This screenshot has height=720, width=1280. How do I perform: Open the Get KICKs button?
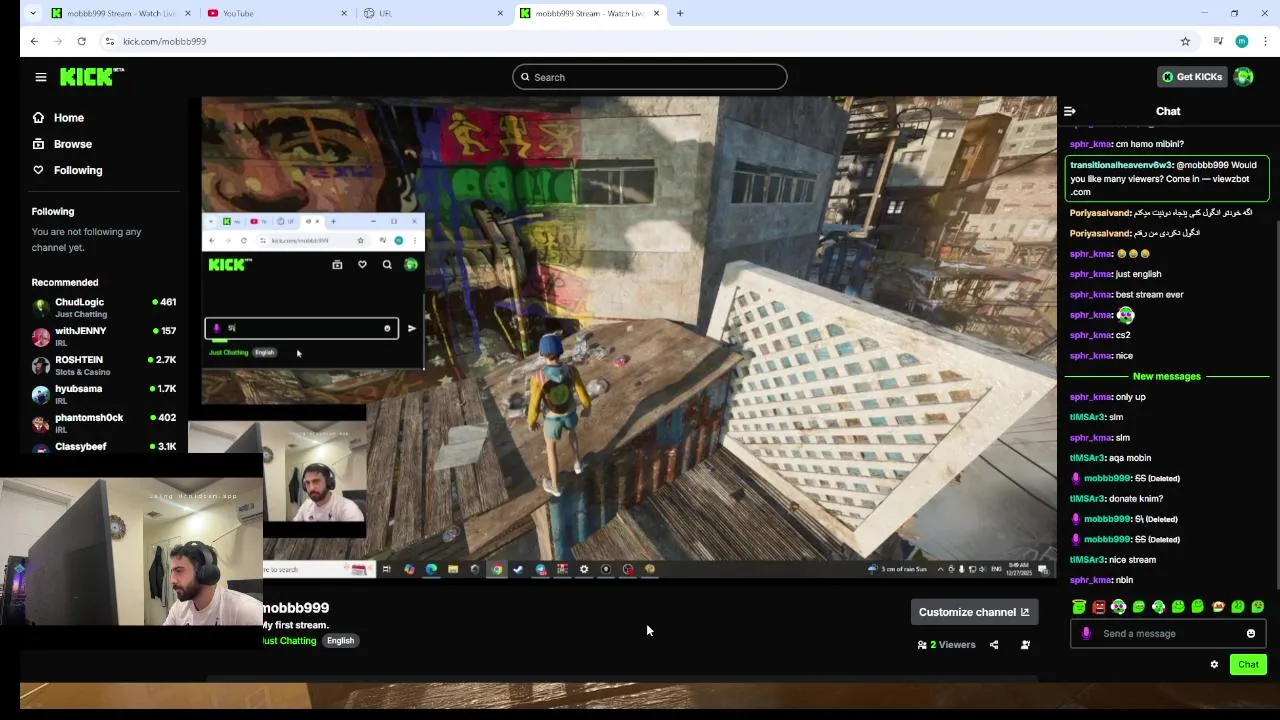tap(1192, 77)
